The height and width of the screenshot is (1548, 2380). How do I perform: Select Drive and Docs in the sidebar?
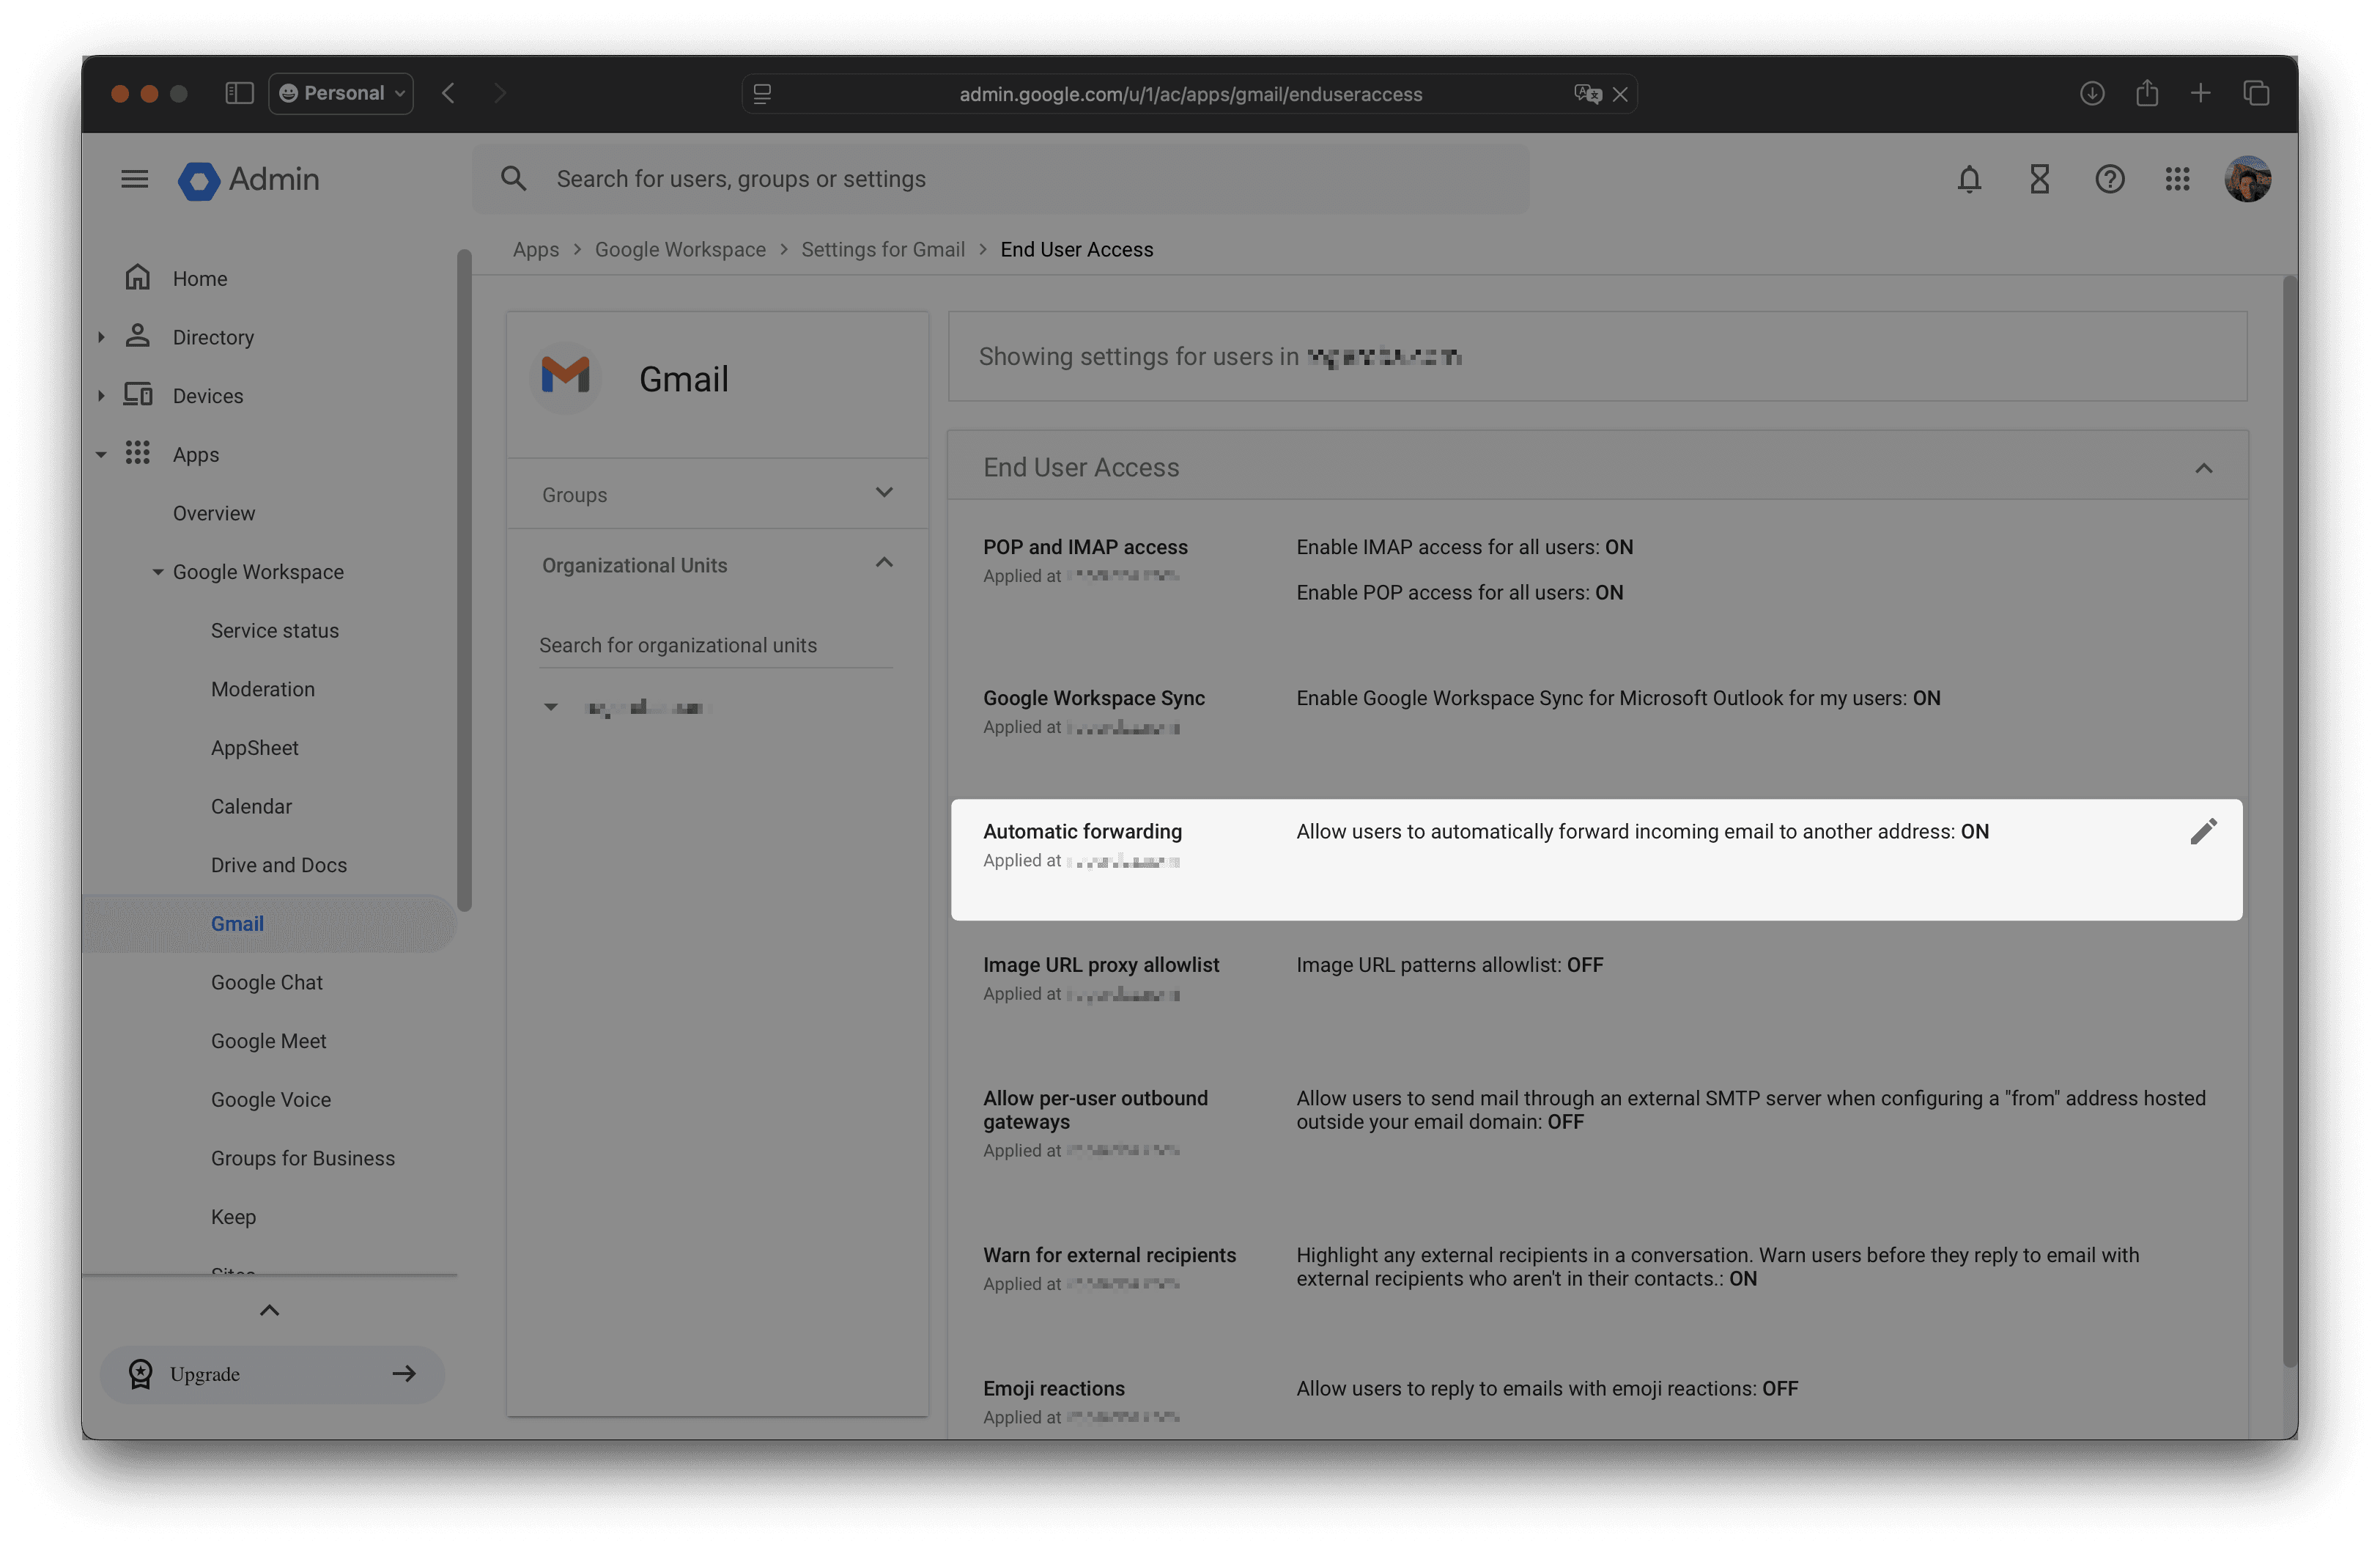279,864
